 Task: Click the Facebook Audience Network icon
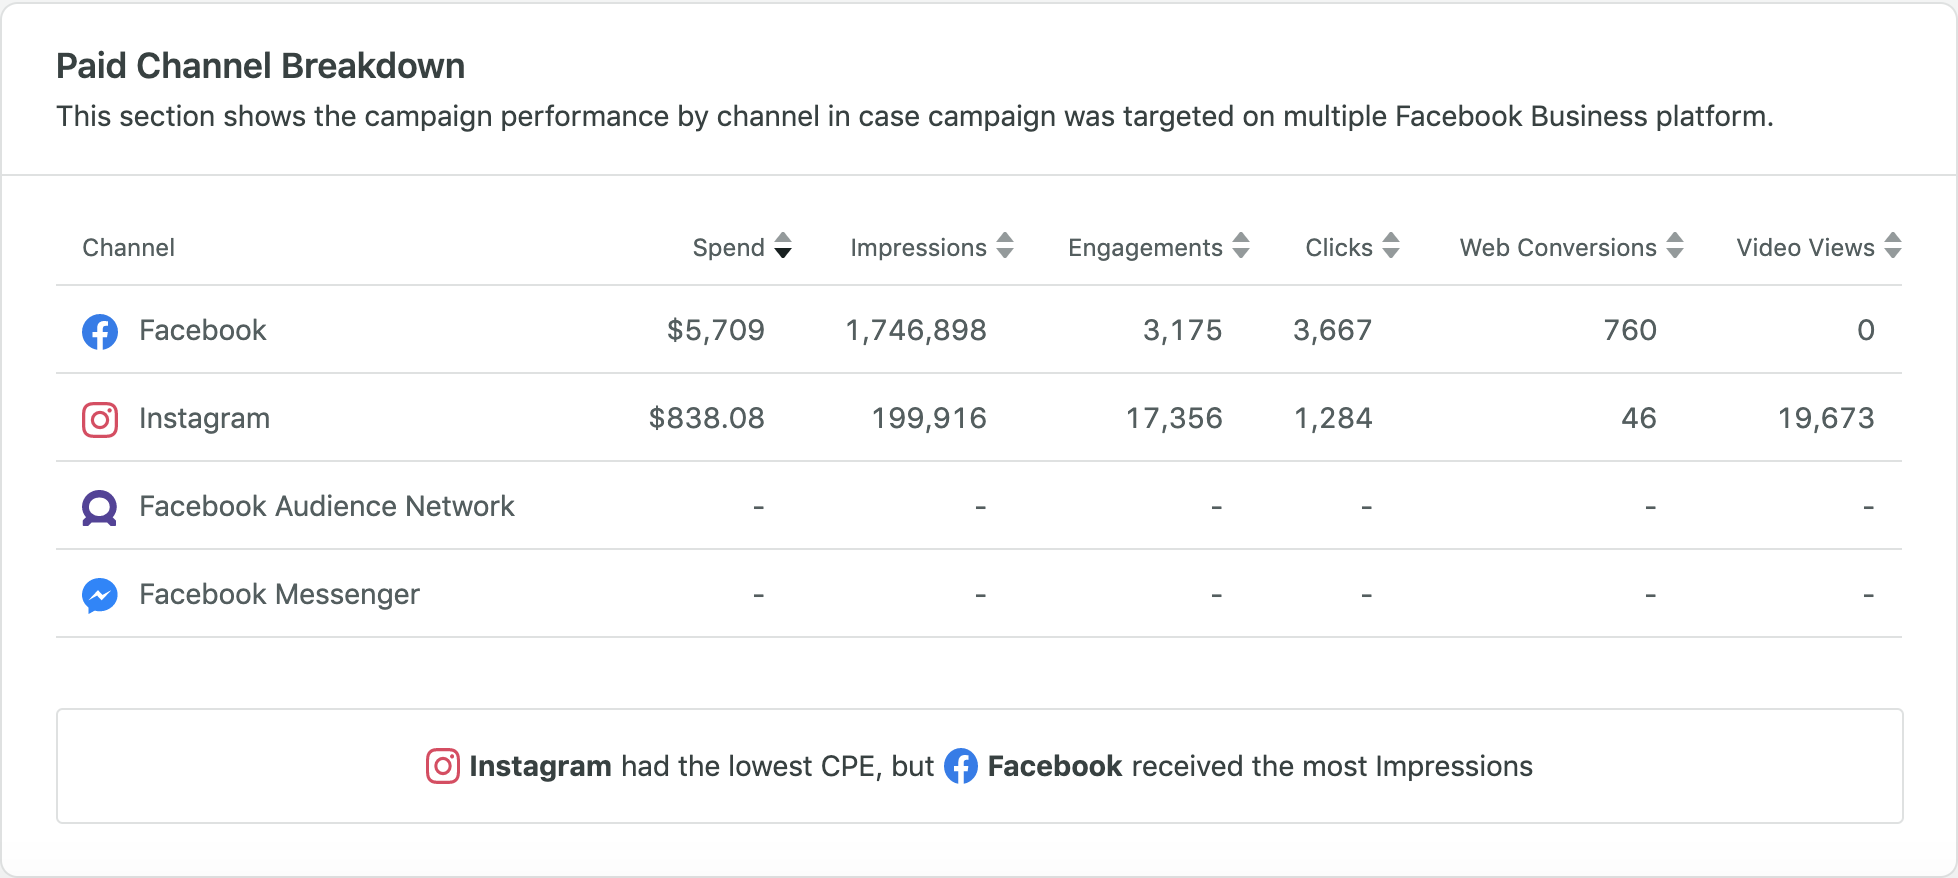tap(100, 508)
